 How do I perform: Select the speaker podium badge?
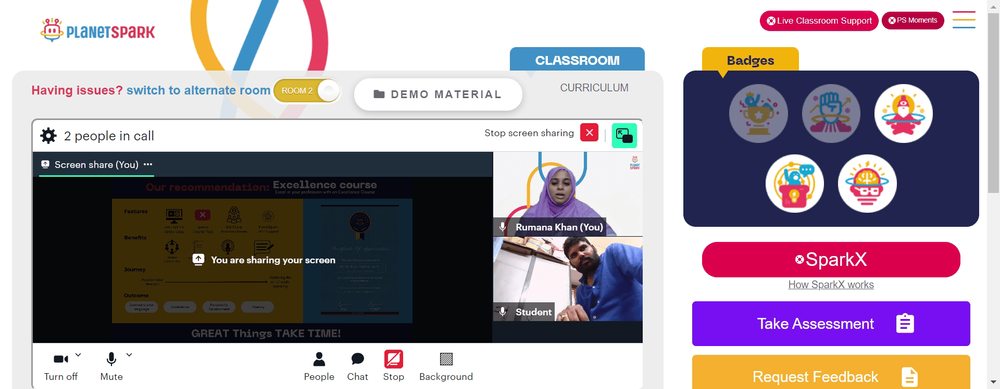pyautogui.click(x=795, y=184)
